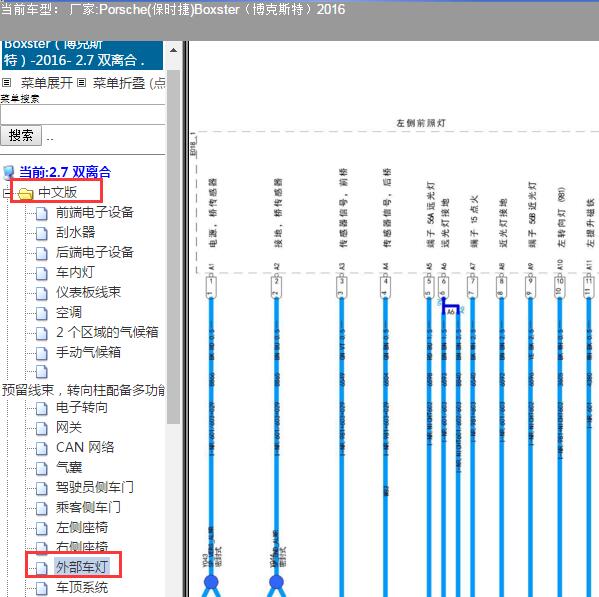Click the sidebar vertical scrollbar thumb
Viewport: 599px width, 597px height.
coord(173,246)
